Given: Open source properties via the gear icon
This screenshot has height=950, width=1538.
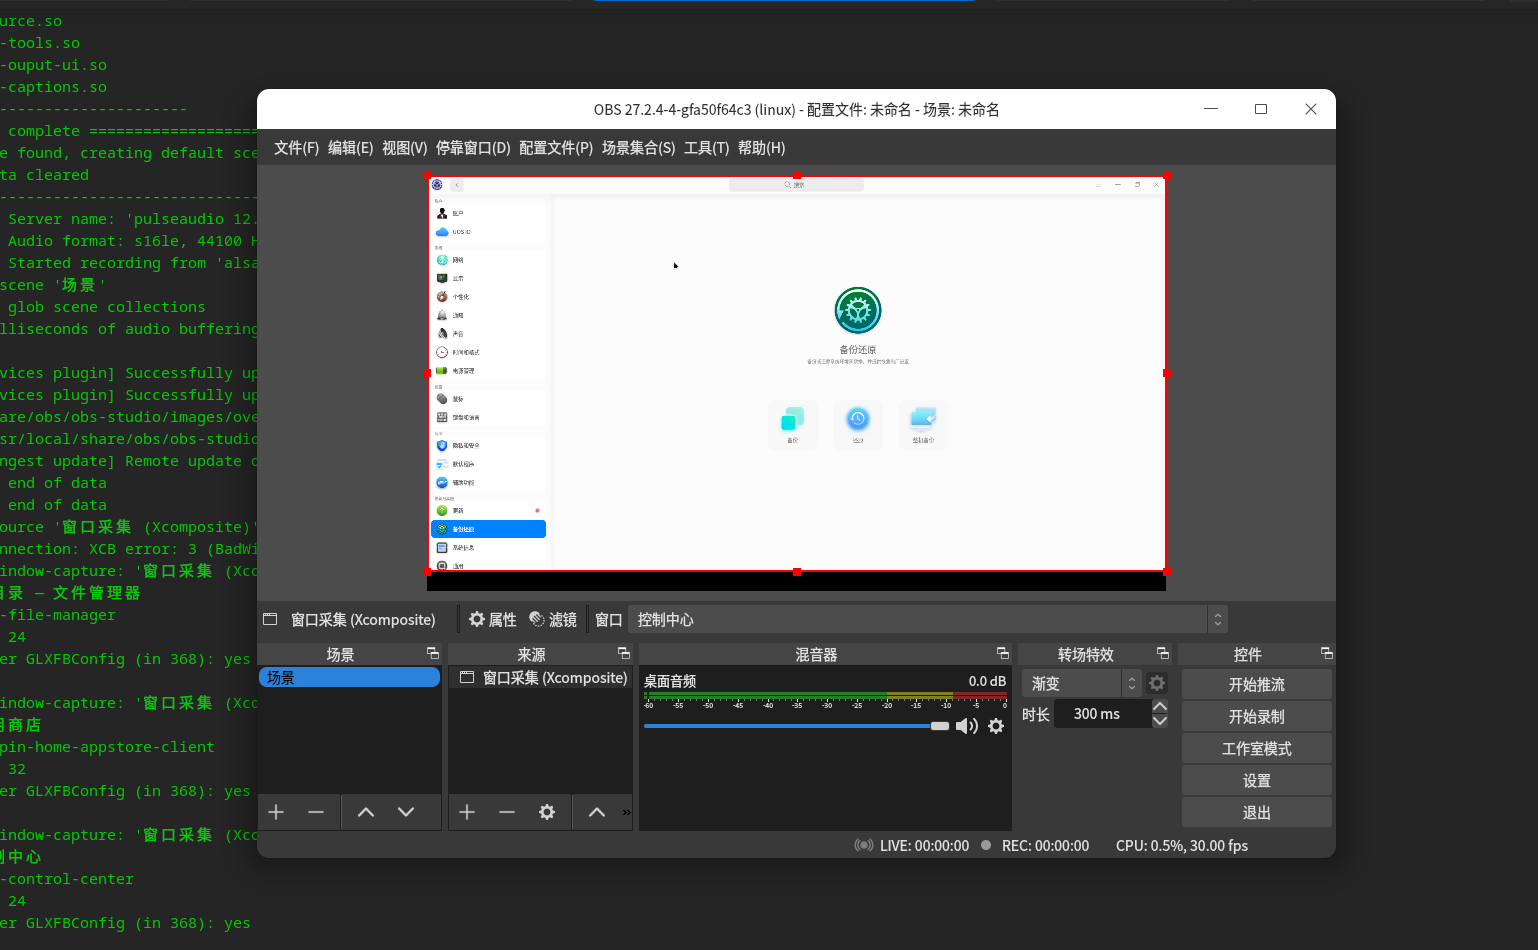Looking at the screenshot, I should (x=547, y=812).
